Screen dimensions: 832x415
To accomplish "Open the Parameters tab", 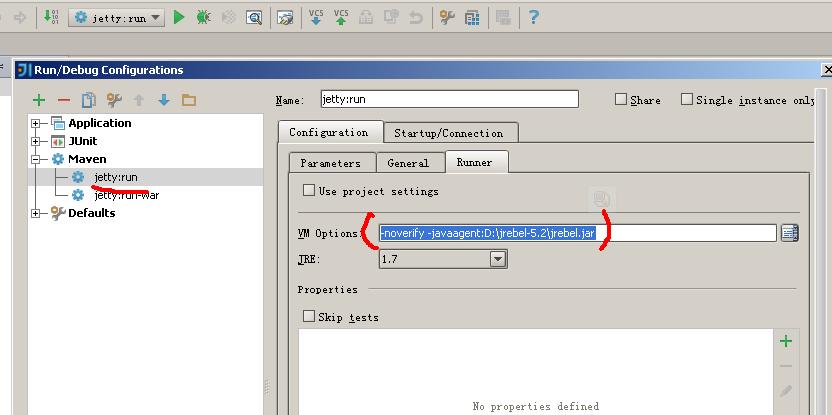I will point(331,163).
